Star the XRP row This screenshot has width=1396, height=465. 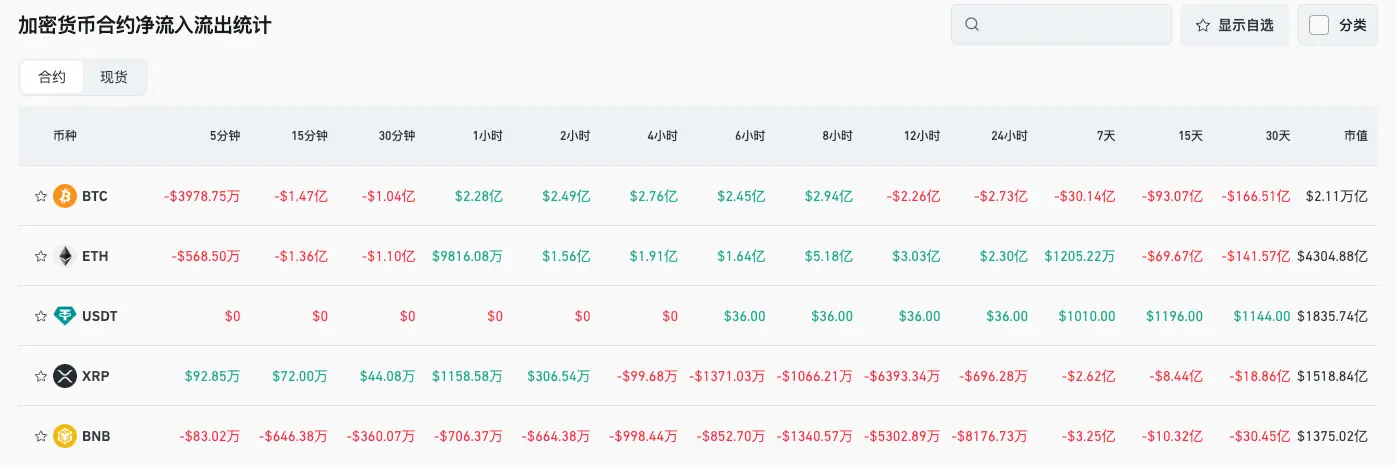41,376
